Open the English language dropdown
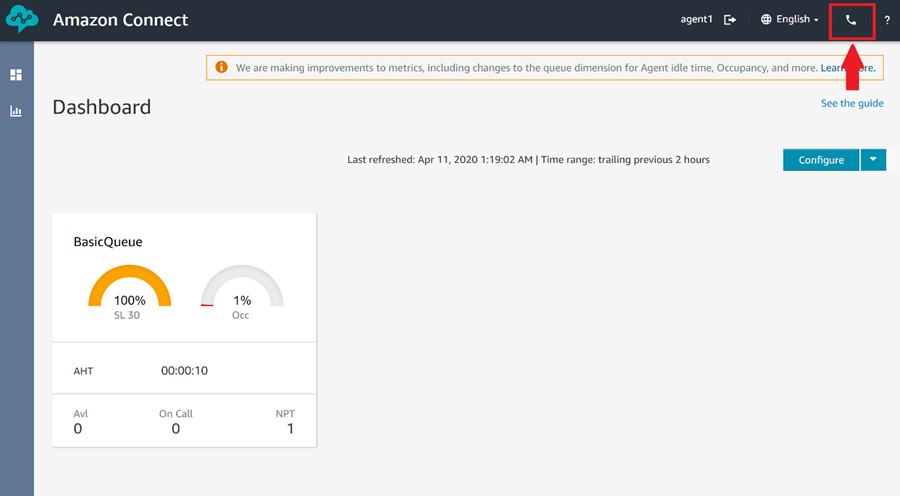 pyautogui.click(x=797, y=20)
